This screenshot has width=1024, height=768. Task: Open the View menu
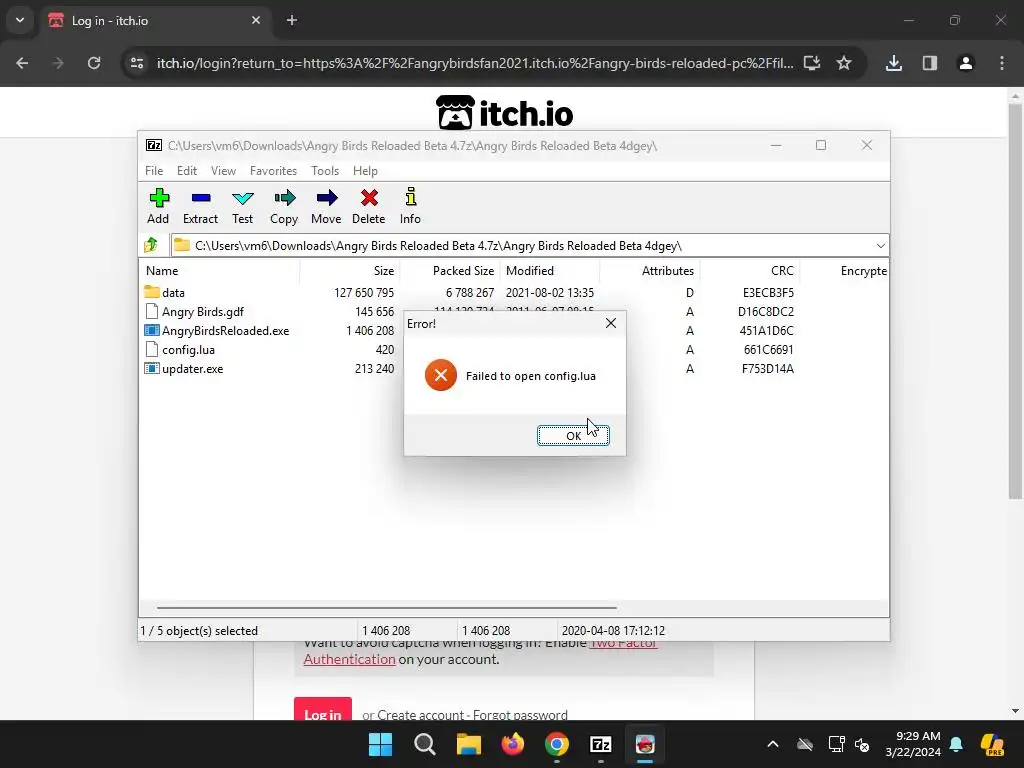pos(223,170)
